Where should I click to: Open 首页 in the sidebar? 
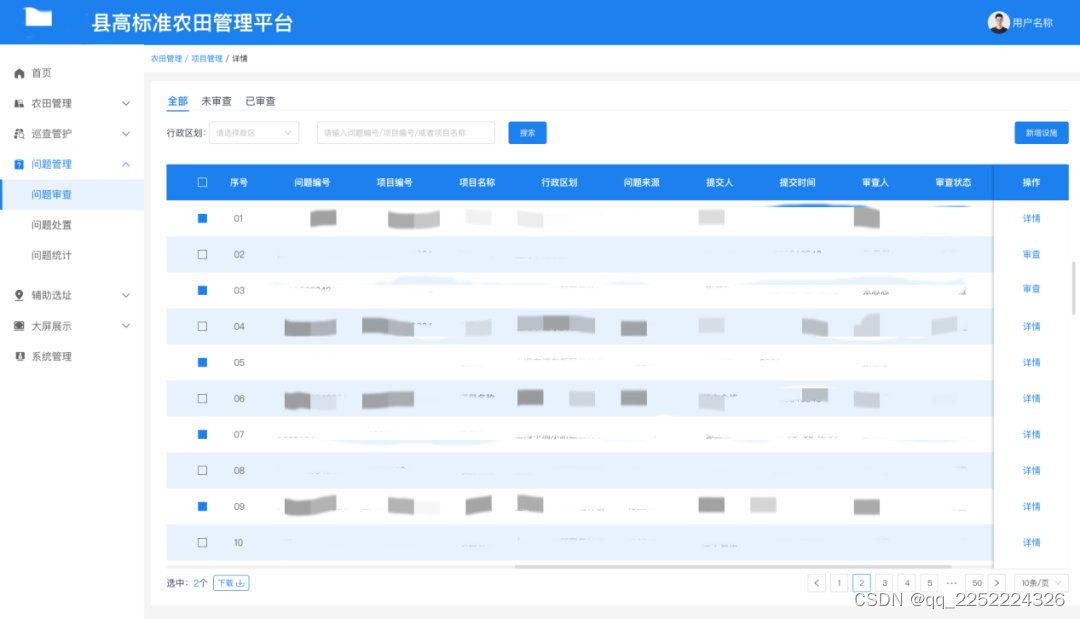[41, 73]
